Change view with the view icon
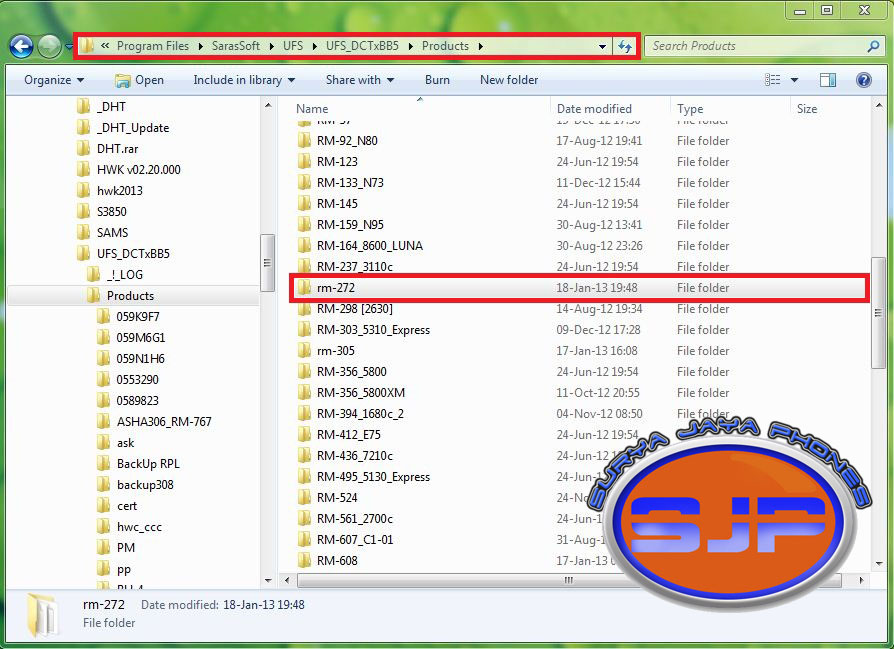 coord(772,80)
